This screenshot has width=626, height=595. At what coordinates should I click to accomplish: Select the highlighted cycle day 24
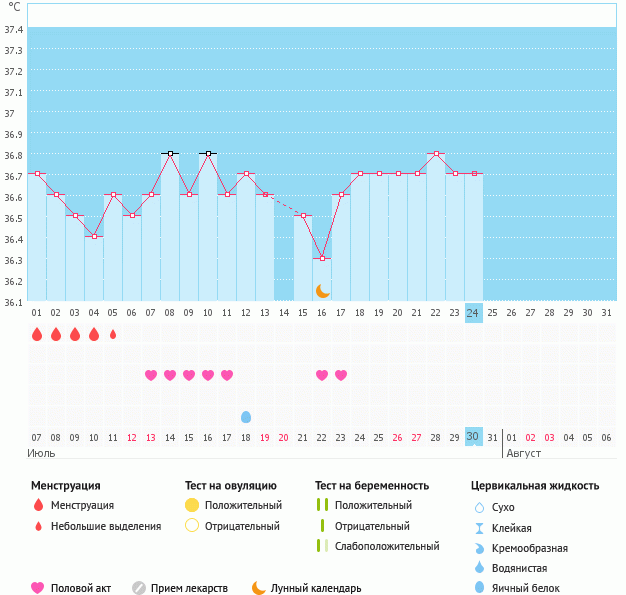click(x=474, y=313)
